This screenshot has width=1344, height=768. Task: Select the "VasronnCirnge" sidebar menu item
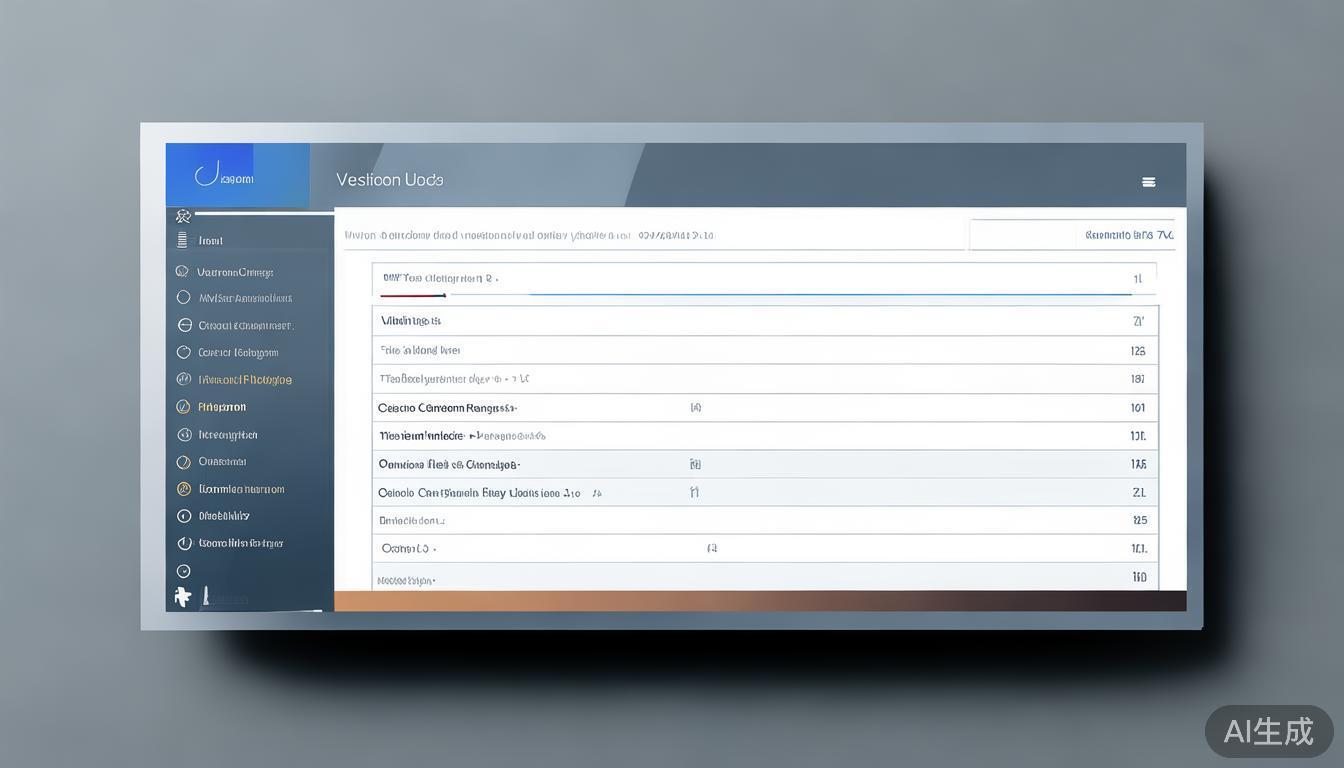(x=235, y=272)
